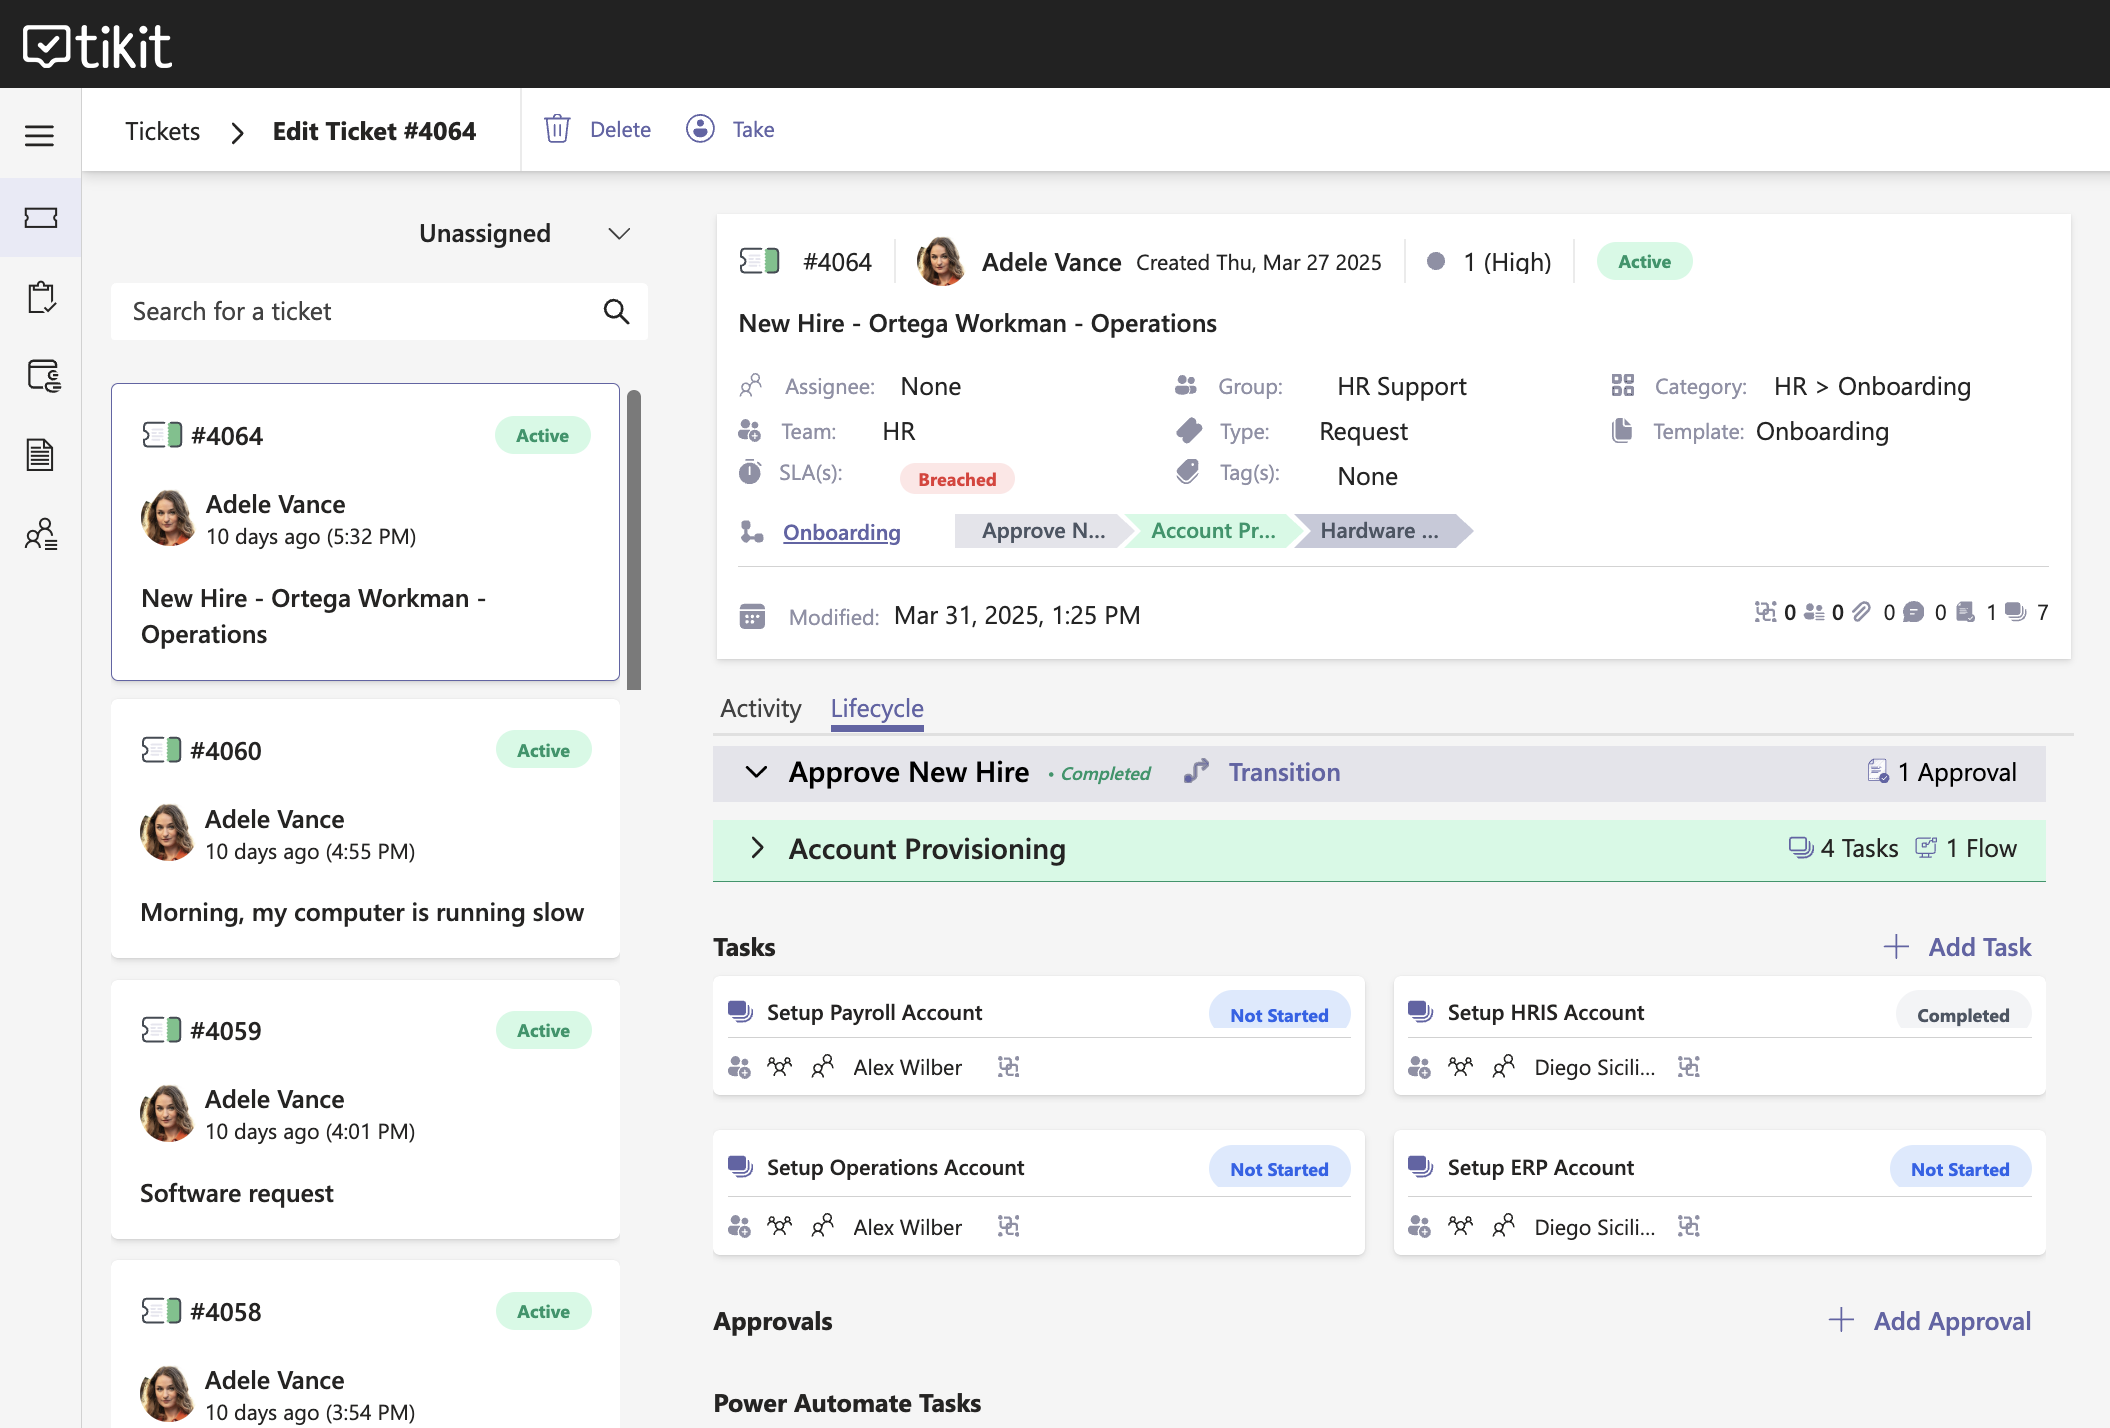This screenshot has width=2110, height=1428.
Task: Open the people list sidebar icon
Action: click(x=40, y=534)
